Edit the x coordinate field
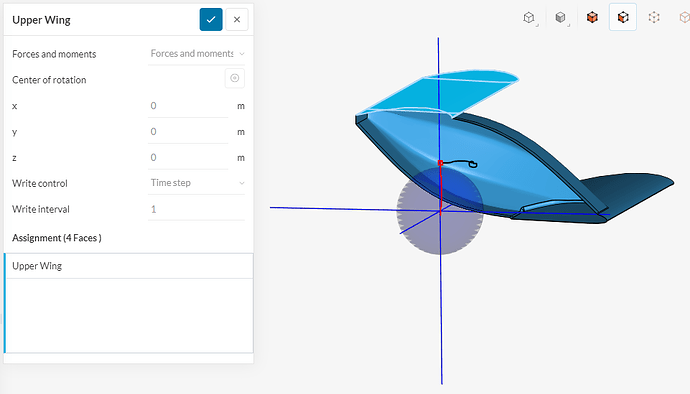690x394 pixels. 188,106
